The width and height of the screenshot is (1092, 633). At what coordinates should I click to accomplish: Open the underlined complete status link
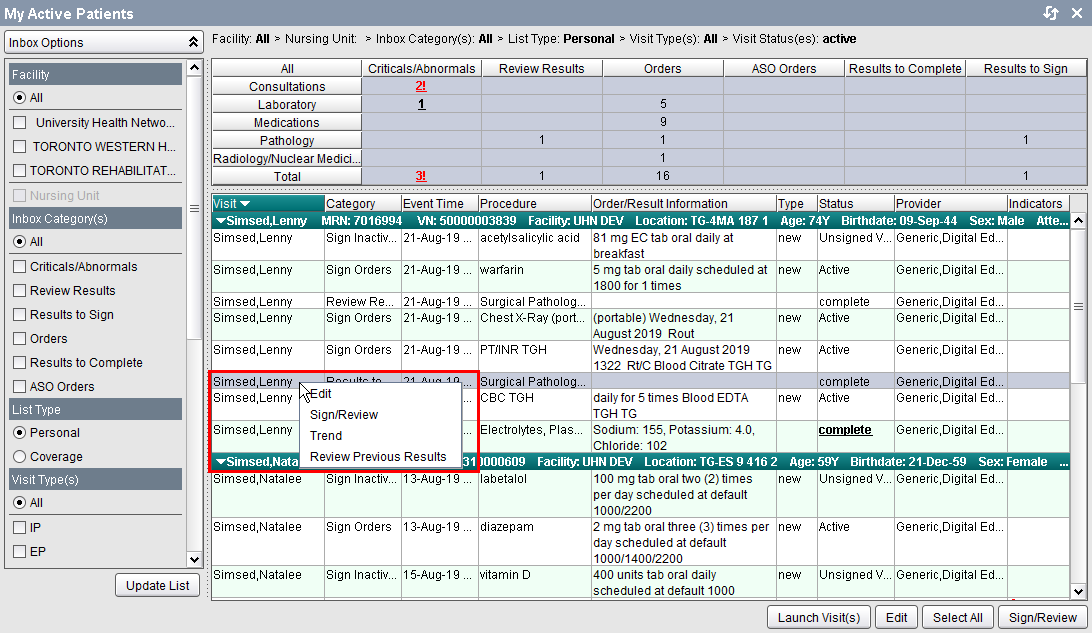[845, 430]
